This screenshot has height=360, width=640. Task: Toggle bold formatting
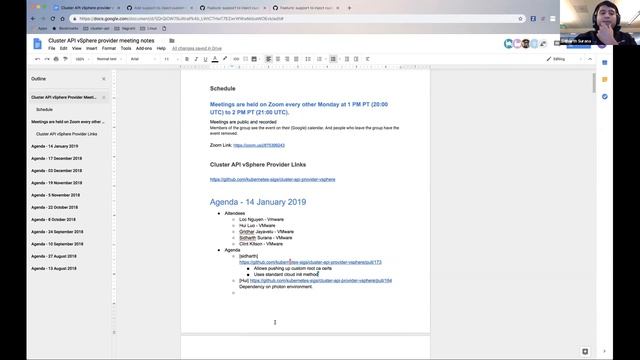[187, 59]
